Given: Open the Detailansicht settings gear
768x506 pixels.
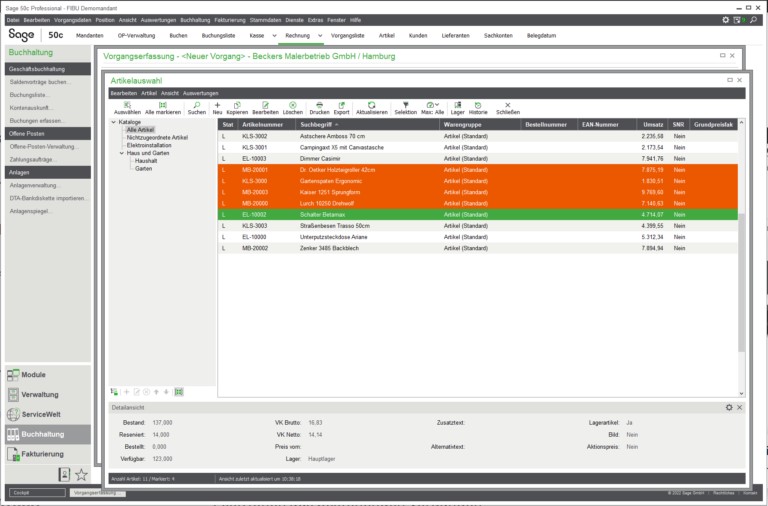Looking at the screenshot, I should pyautogui.click(x=729, y=407).
